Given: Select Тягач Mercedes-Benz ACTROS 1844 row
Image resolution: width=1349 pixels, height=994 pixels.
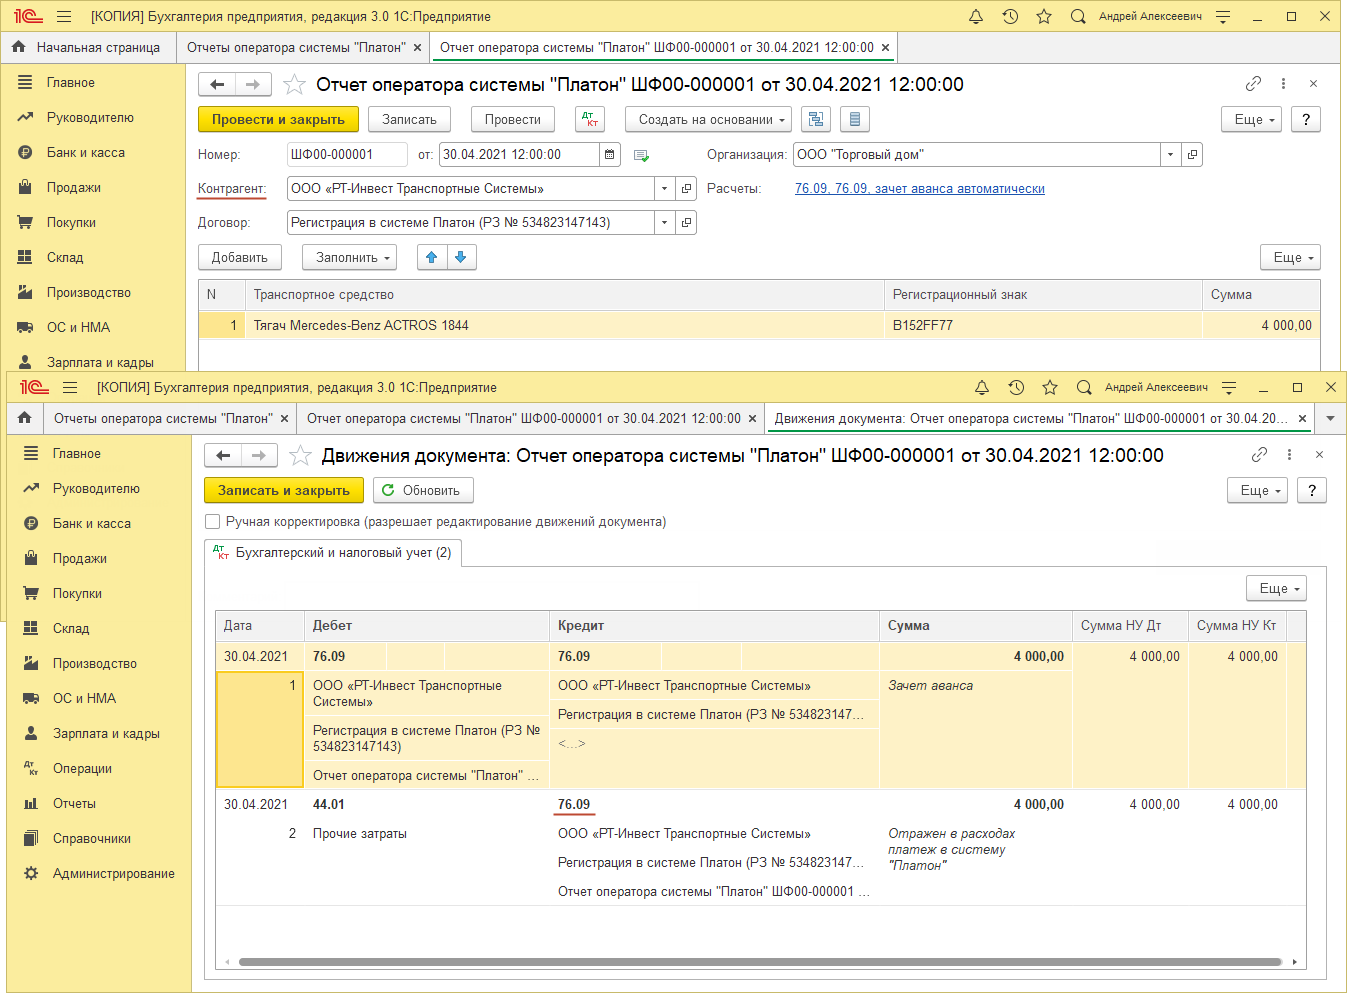Looking at the screenshot, I should click(759, 325).
